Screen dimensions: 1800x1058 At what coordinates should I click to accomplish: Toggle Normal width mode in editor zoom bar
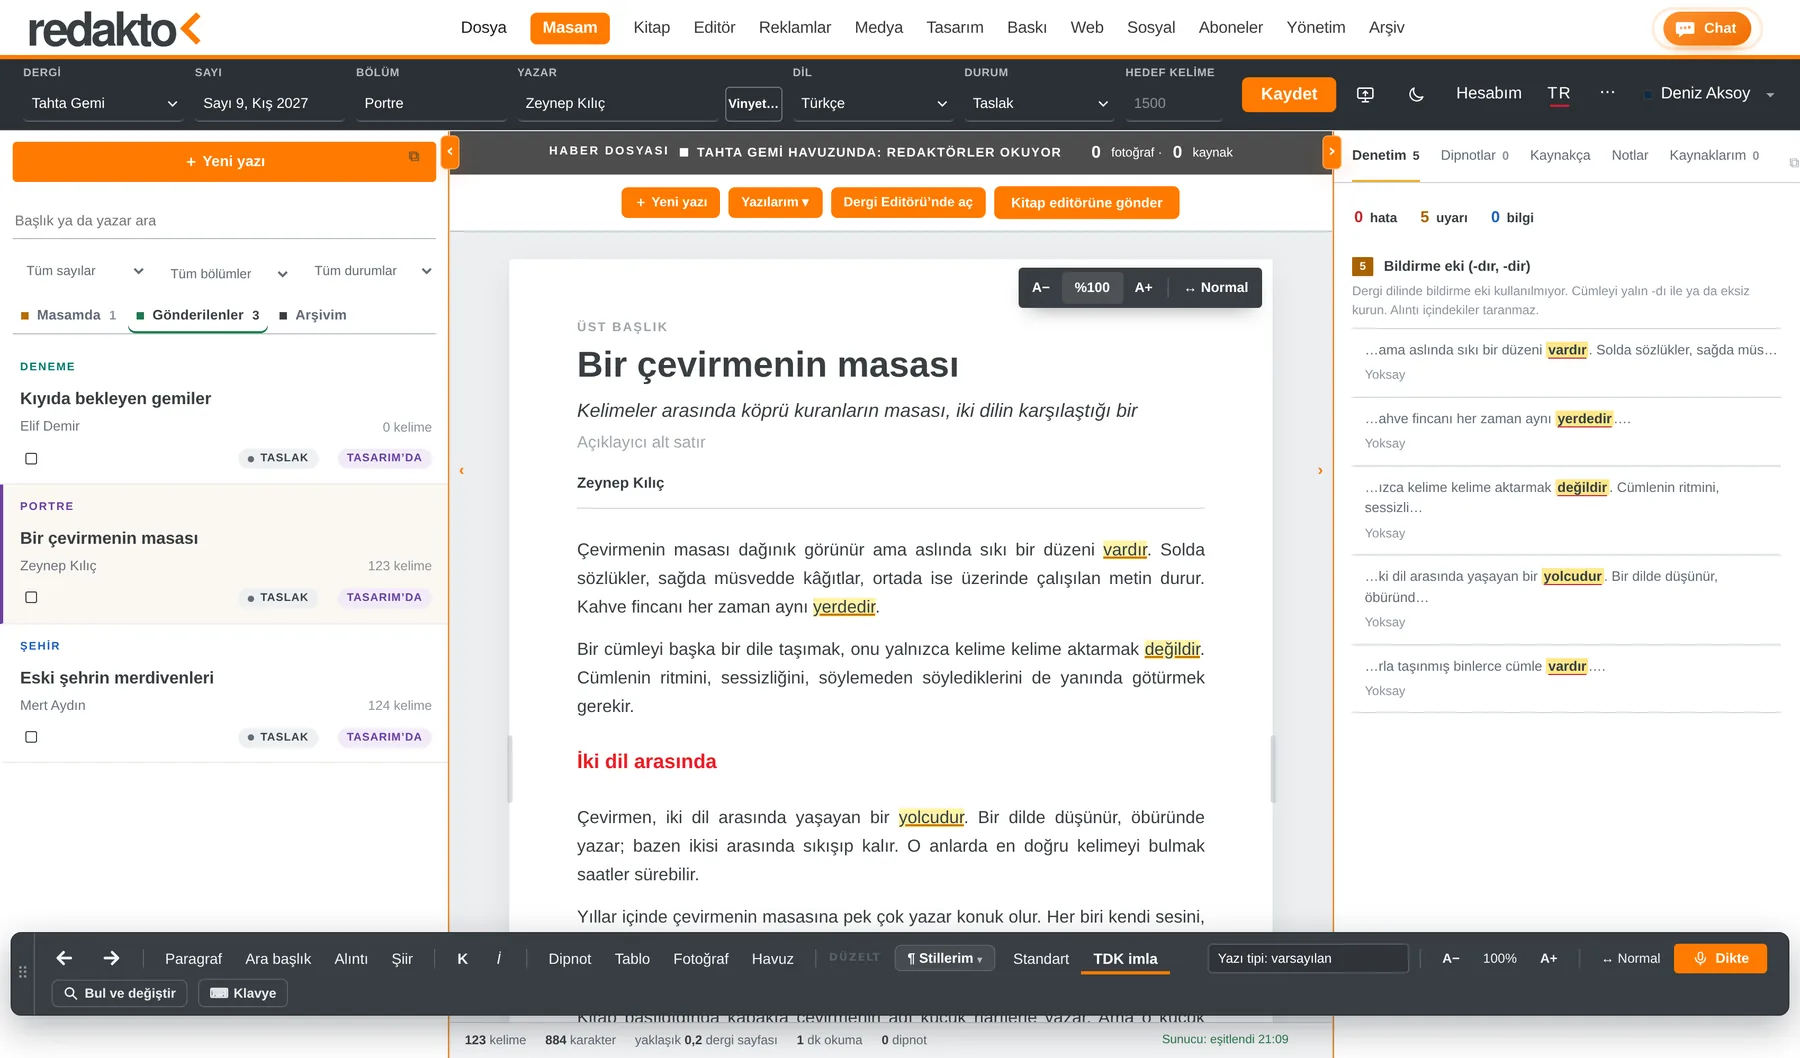1216,288
